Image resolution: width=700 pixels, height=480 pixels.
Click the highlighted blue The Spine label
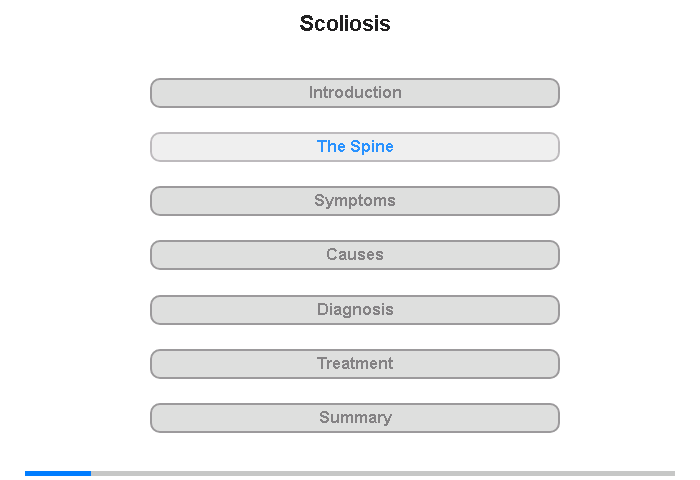click(x=355, y=147)
